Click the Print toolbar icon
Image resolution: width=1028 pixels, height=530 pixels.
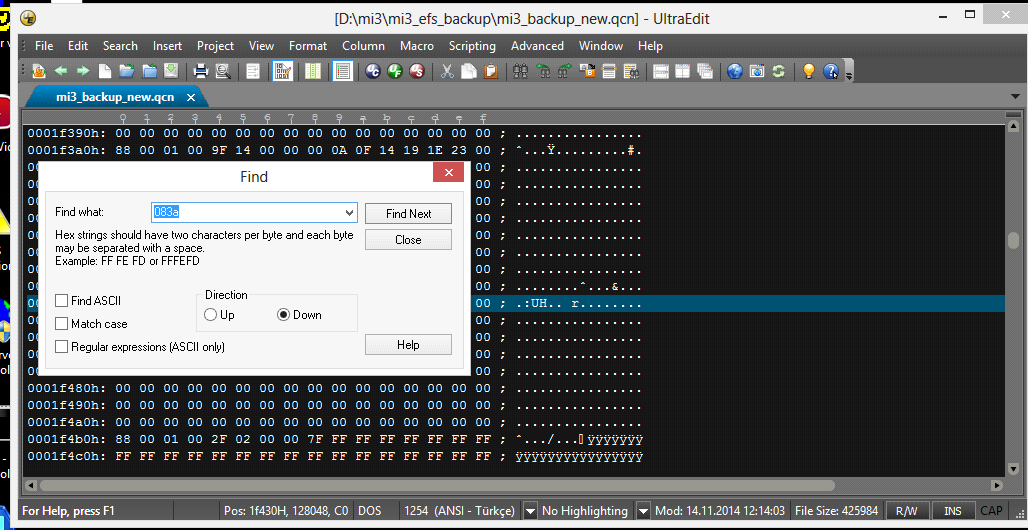pos(200,71)
